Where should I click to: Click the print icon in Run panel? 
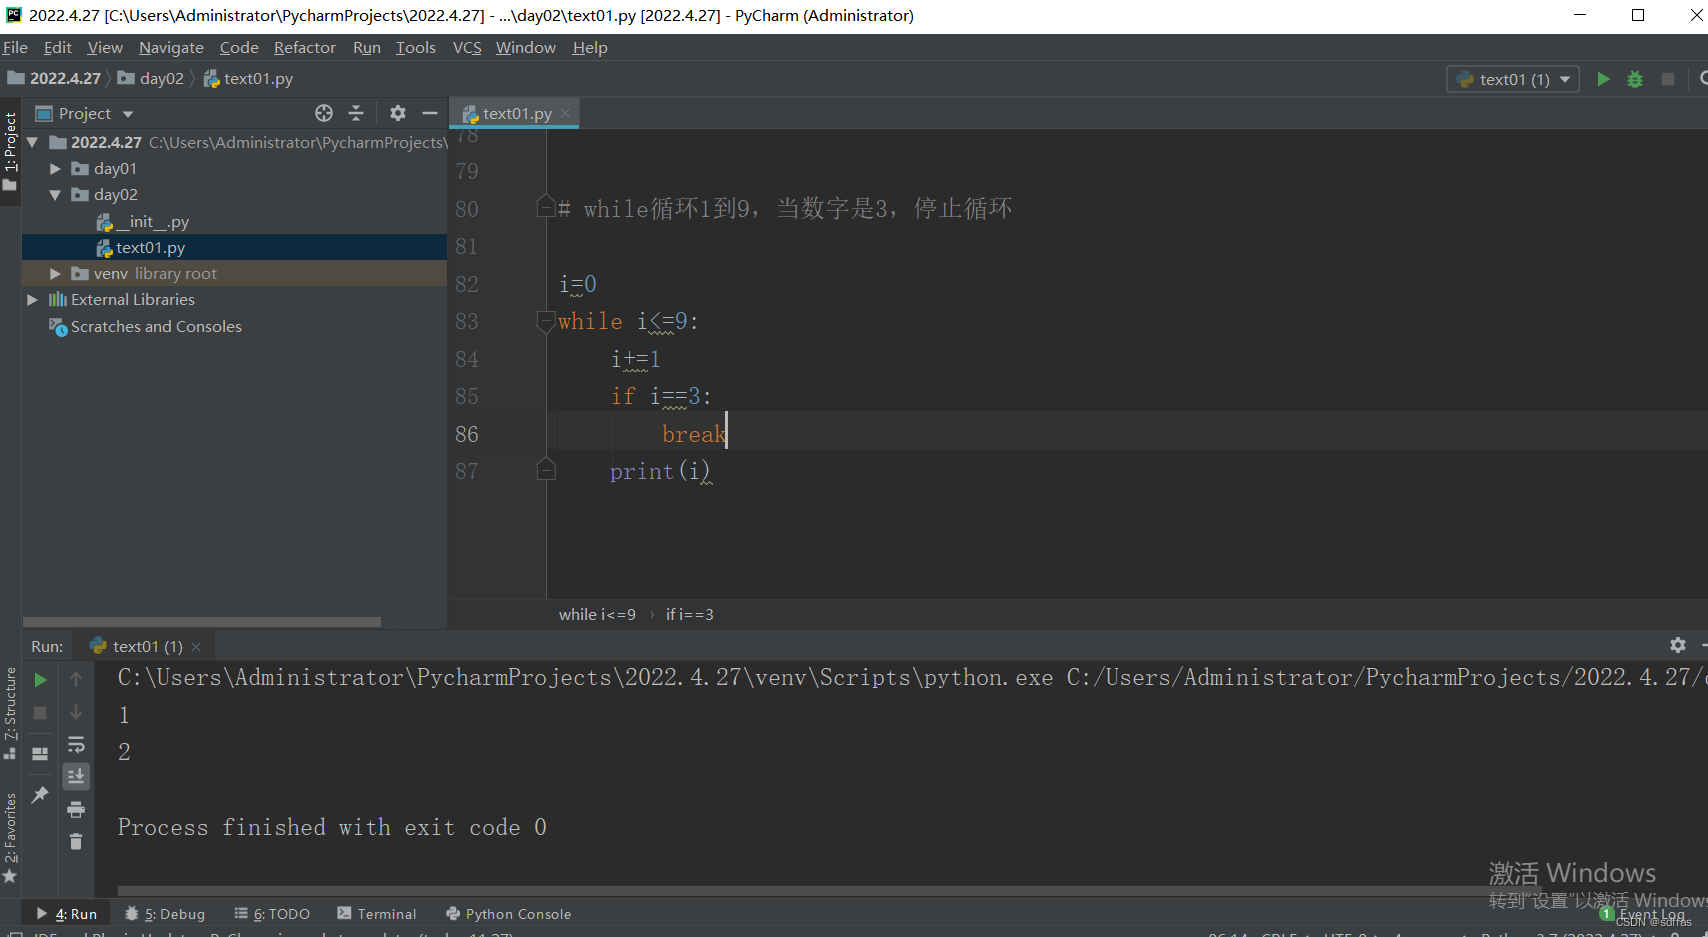click(76, 810)
